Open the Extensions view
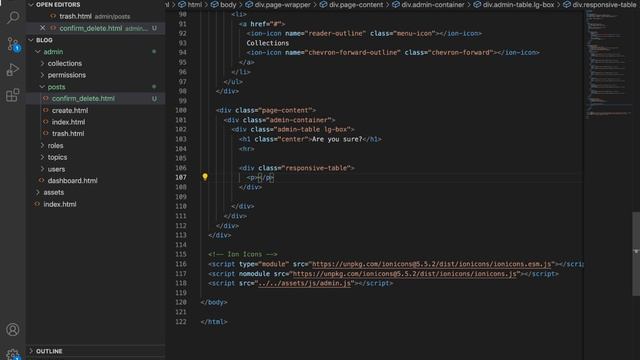The height and width of the screenshot is (360, 640). pos(13,96)
